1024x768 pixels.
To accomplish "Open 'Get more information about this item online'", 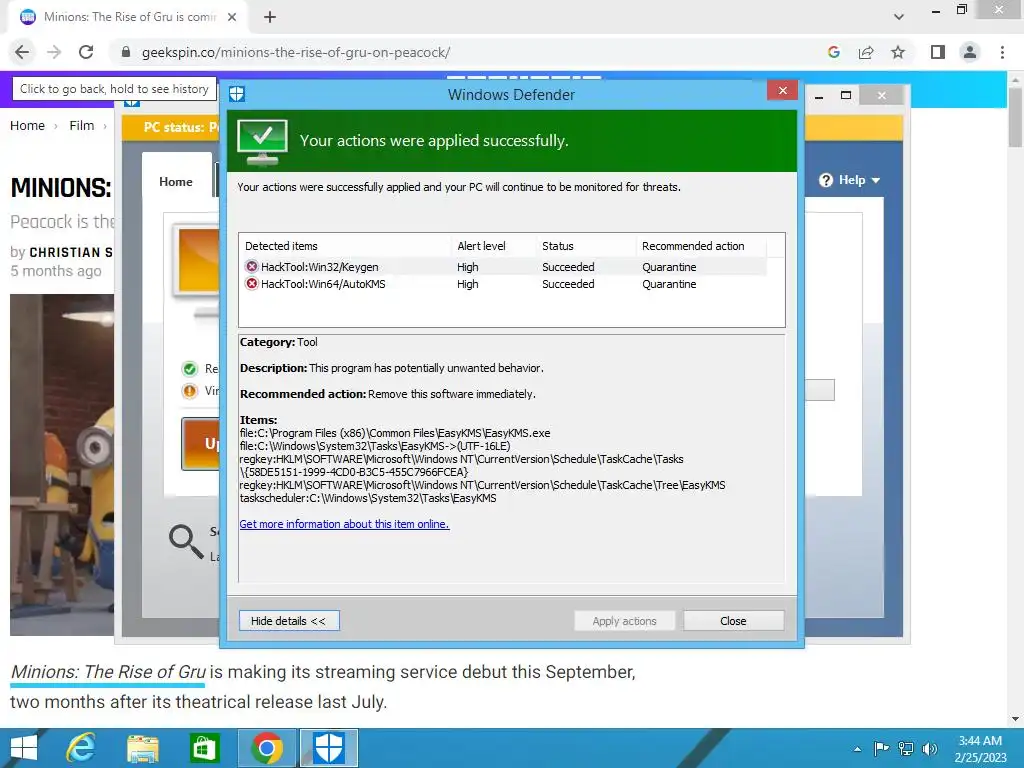I will click(x=344, y=524).
